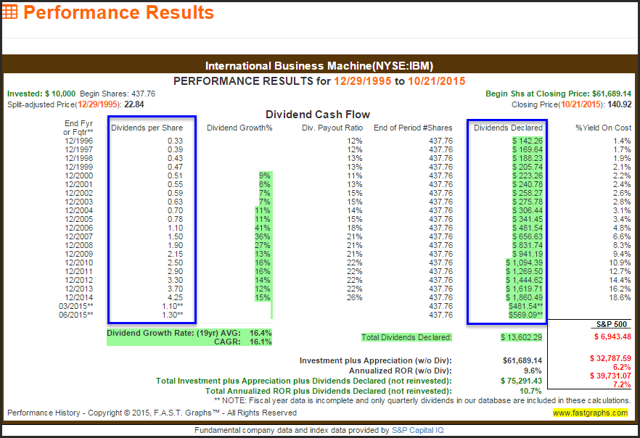
Task: Click the $ 75,291.43 total investment value
Action: click(522, 381)
